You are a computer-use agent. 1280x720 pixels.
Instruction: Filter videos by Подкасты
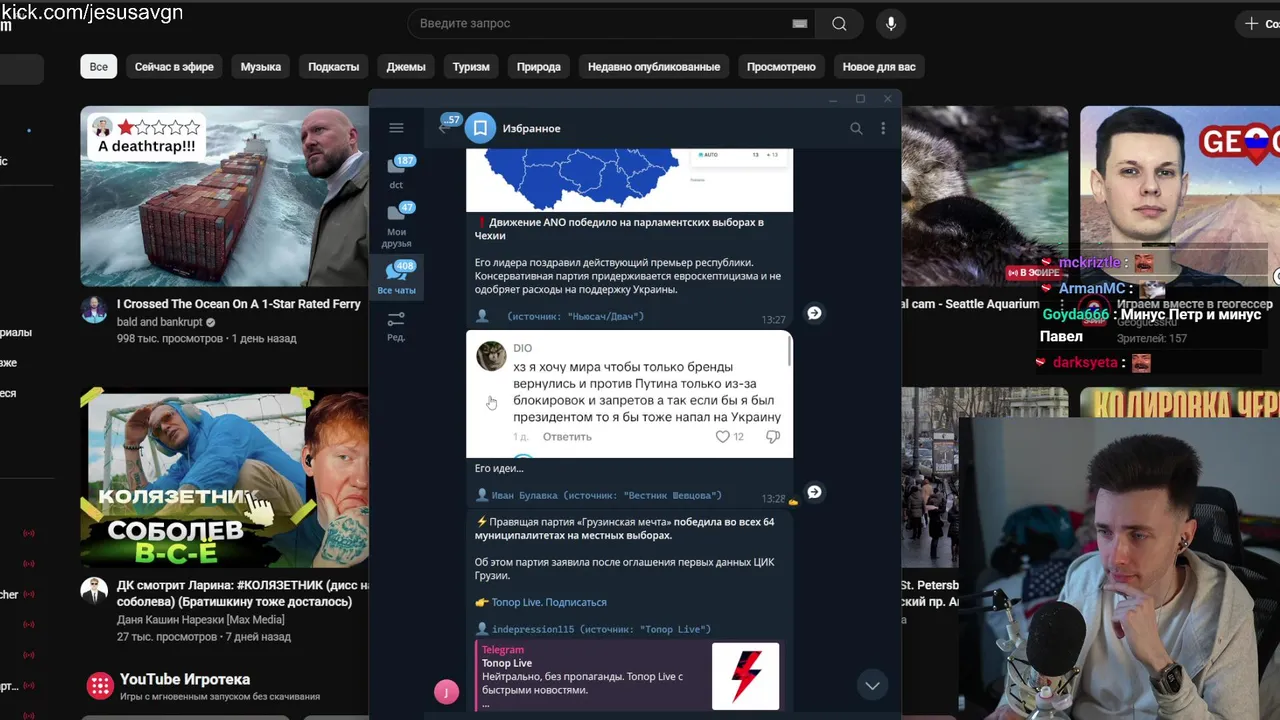[x=333, y=67]
